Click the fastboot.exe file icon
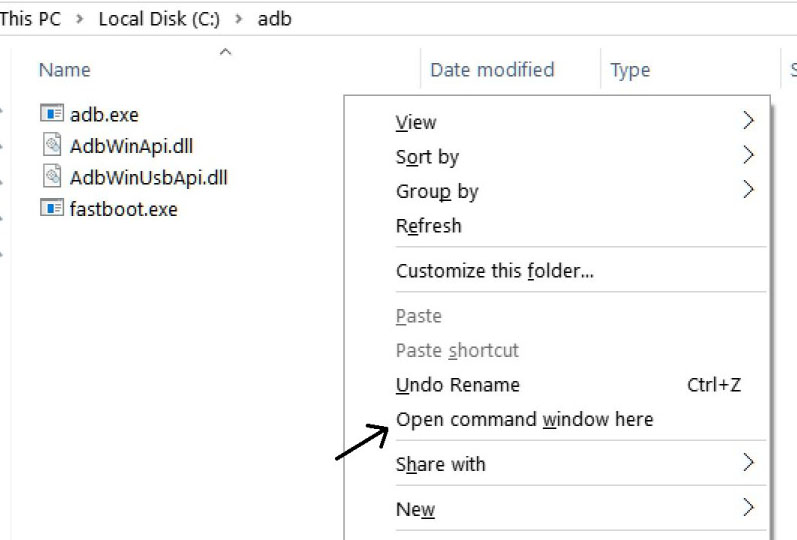Image resolution: width=797 pixels, height=540 pixels. point(51,209)
